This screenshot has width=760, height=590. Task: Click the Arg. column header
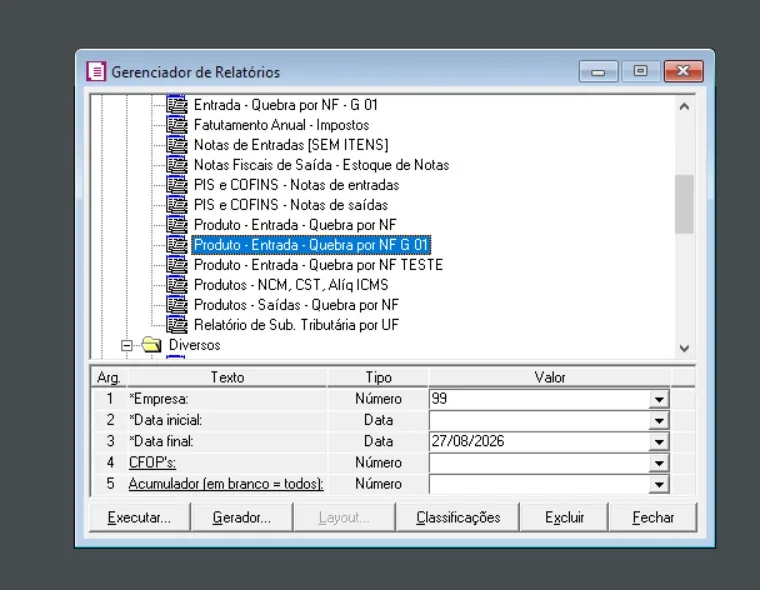[x=109, y=377]
